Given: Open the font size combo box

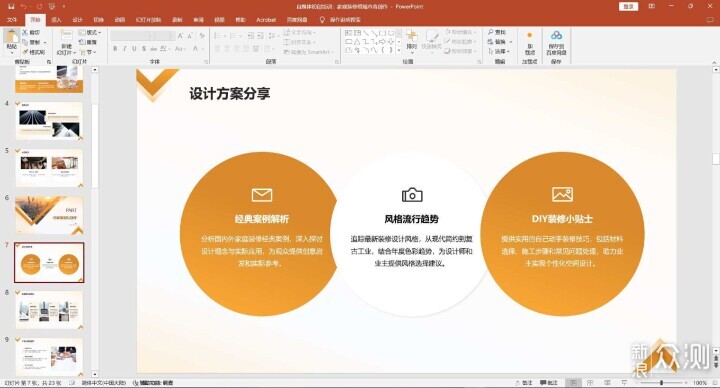Looking at the screenshot, I should pyautogui.click(x=165, y=36).
